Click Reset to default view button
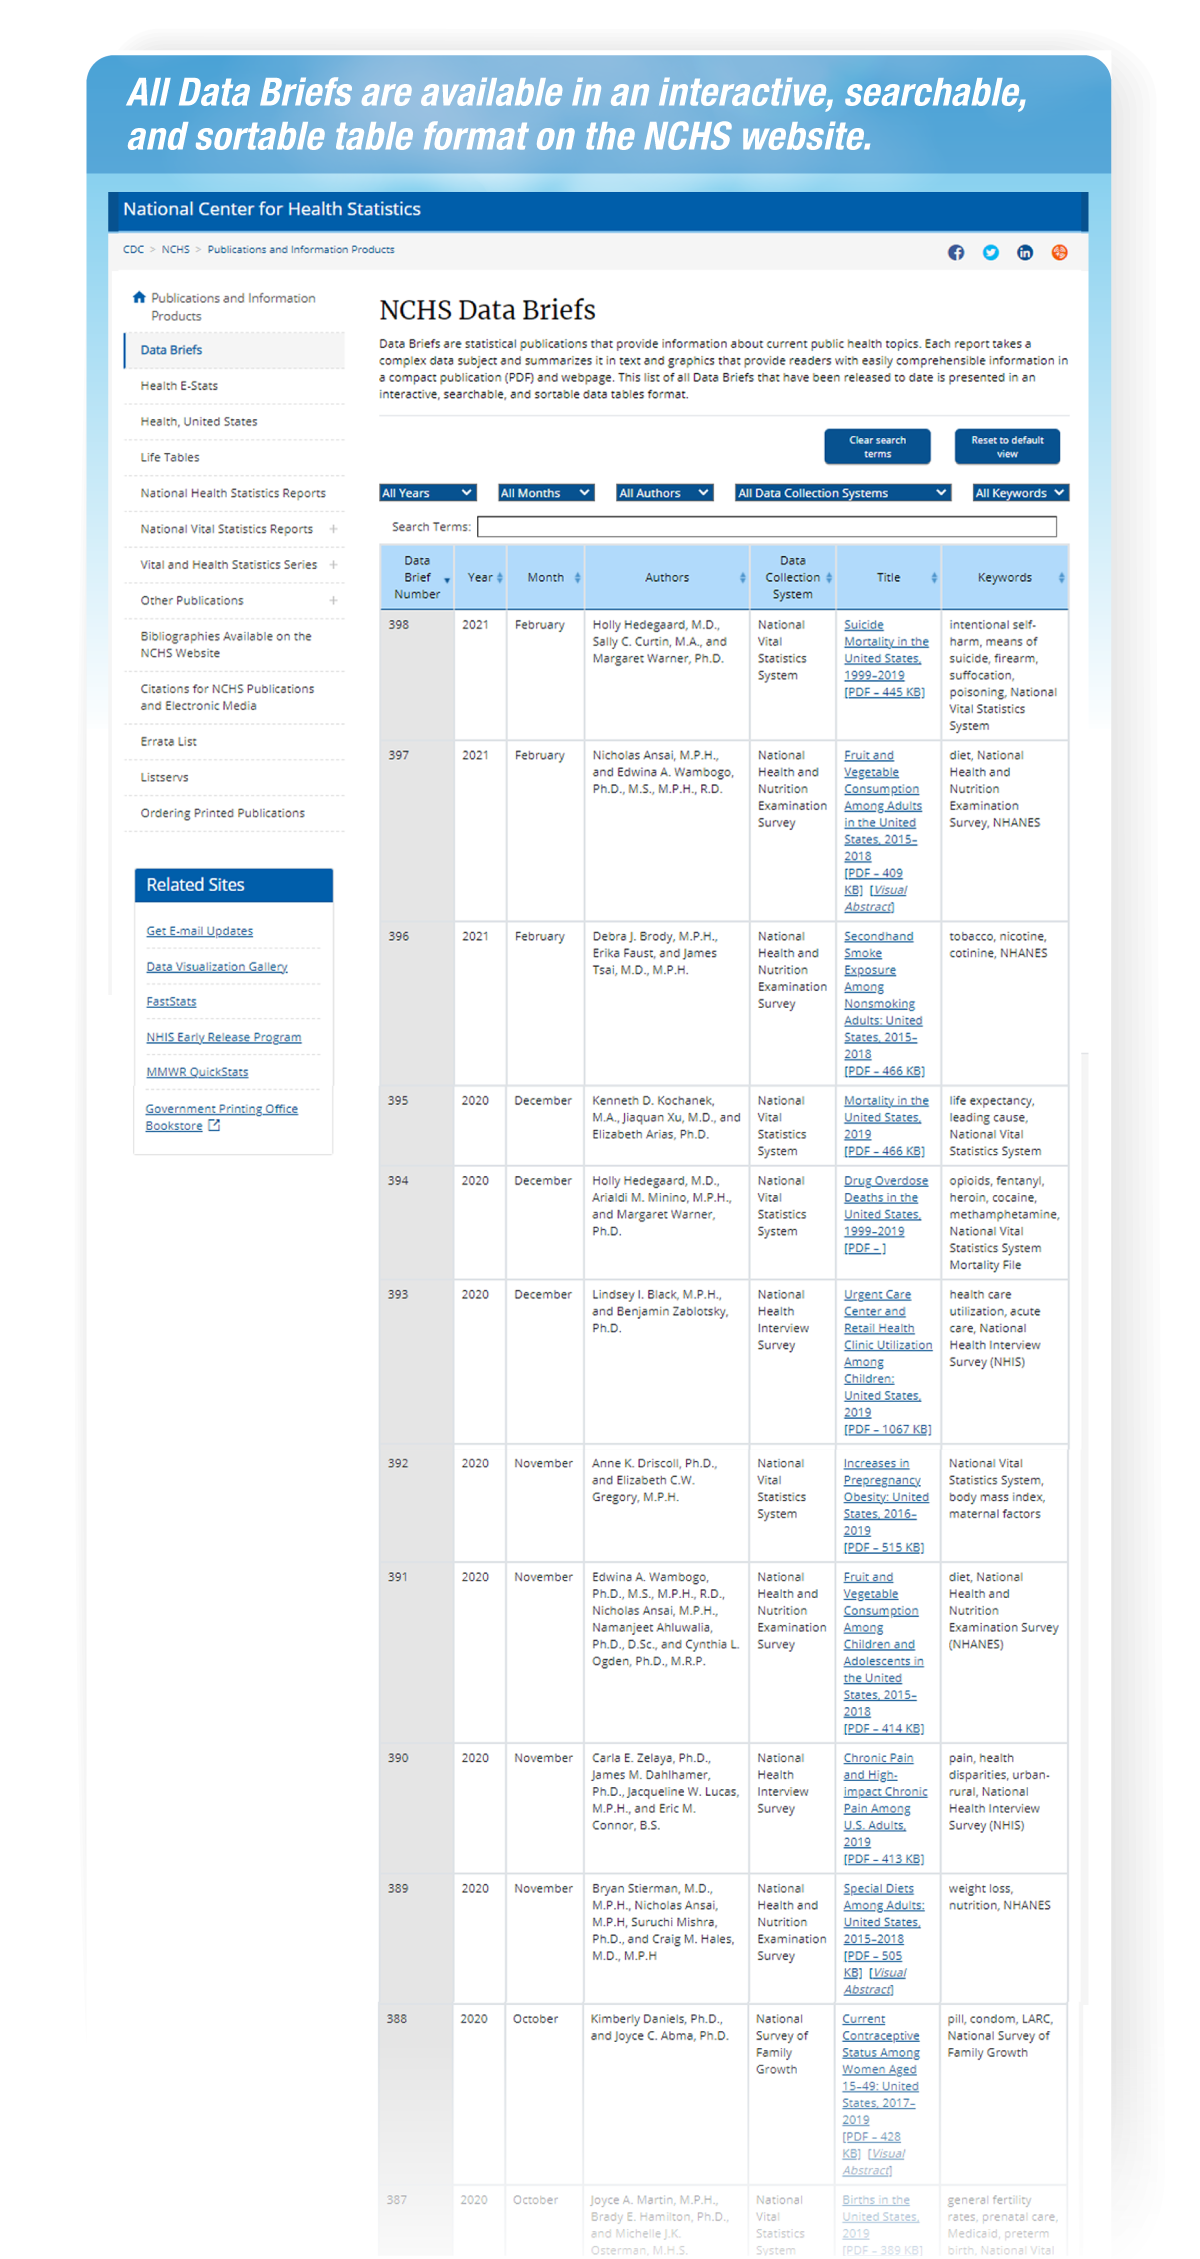1200x2259 pixels. point(1007,447)
